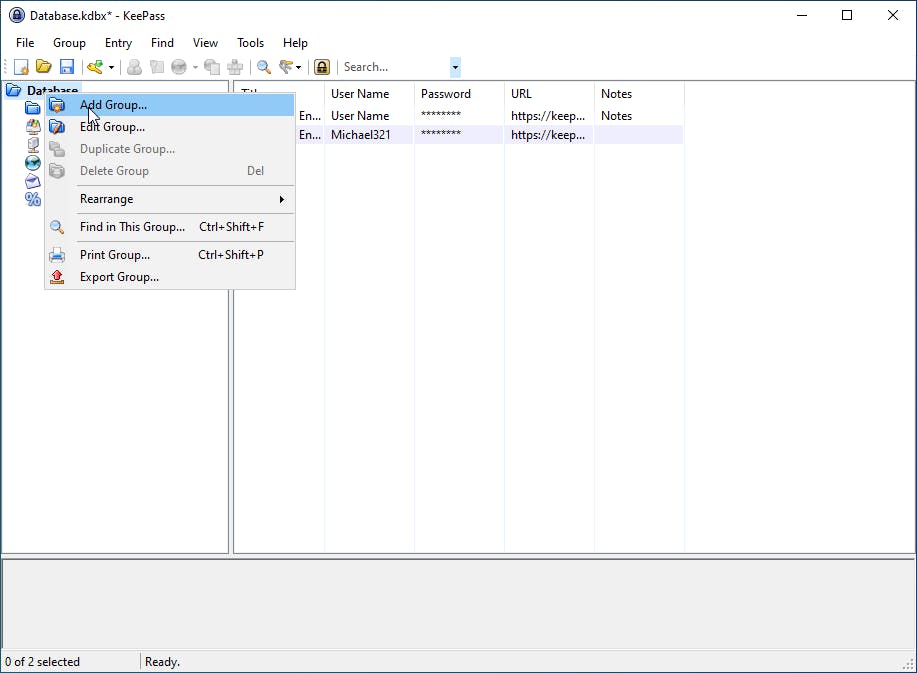Click the Notes column header
This screenshot has width=917, height=673.
coord(639,94)
